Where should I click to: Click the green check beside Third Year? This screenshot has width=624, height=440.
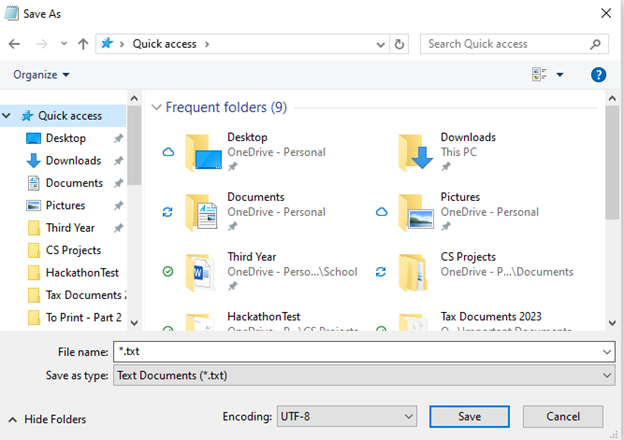(x=168, y=272)
